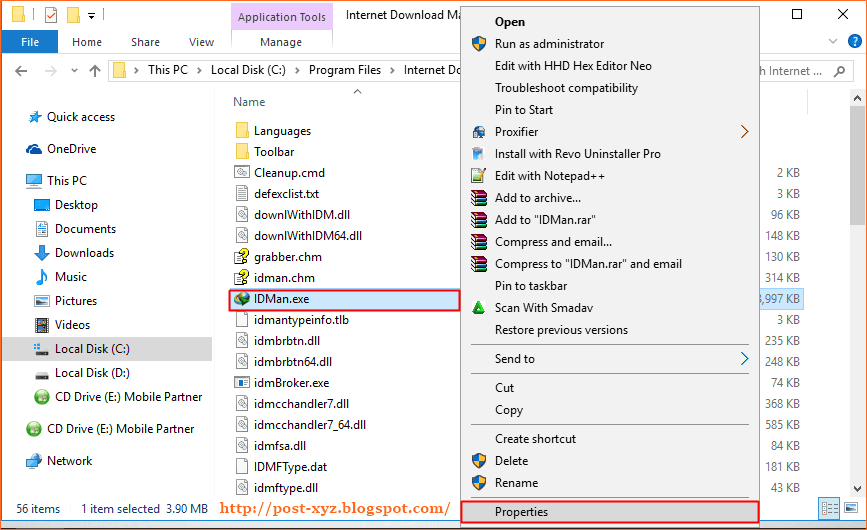The width and height of the screenshot is (867, 530).
Task: Click the Name column sort arrow
Action: click(357, 92)
